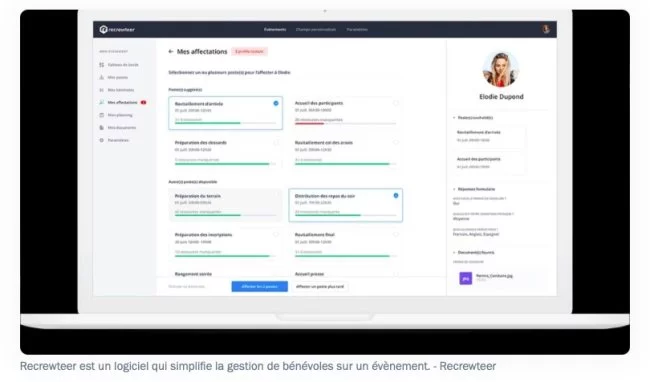Uncheck Distribution des repas du soir post
Screen dimensions: 650x382
(x=396, y=196)
